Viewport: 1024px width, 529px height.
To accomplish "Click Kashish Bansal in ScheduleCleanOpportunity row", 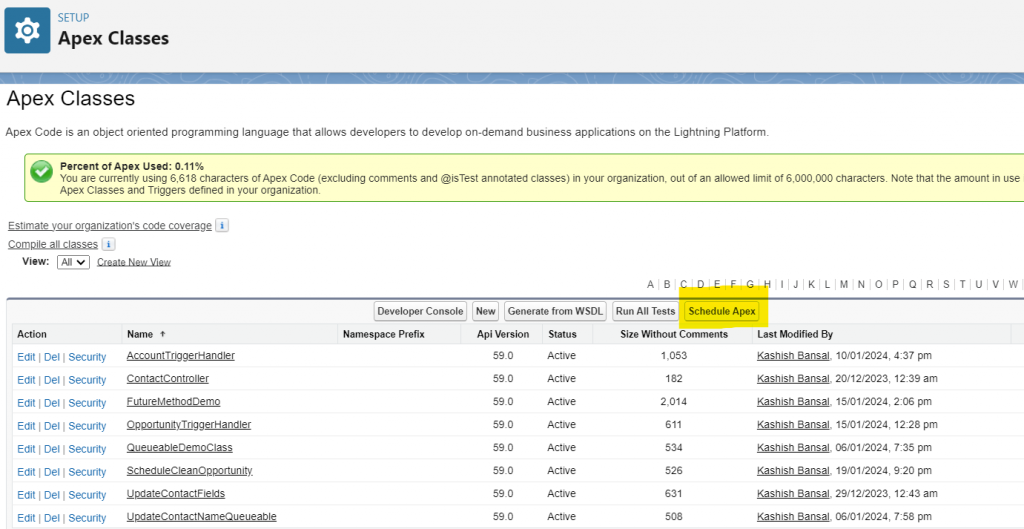I will [793, 470].
